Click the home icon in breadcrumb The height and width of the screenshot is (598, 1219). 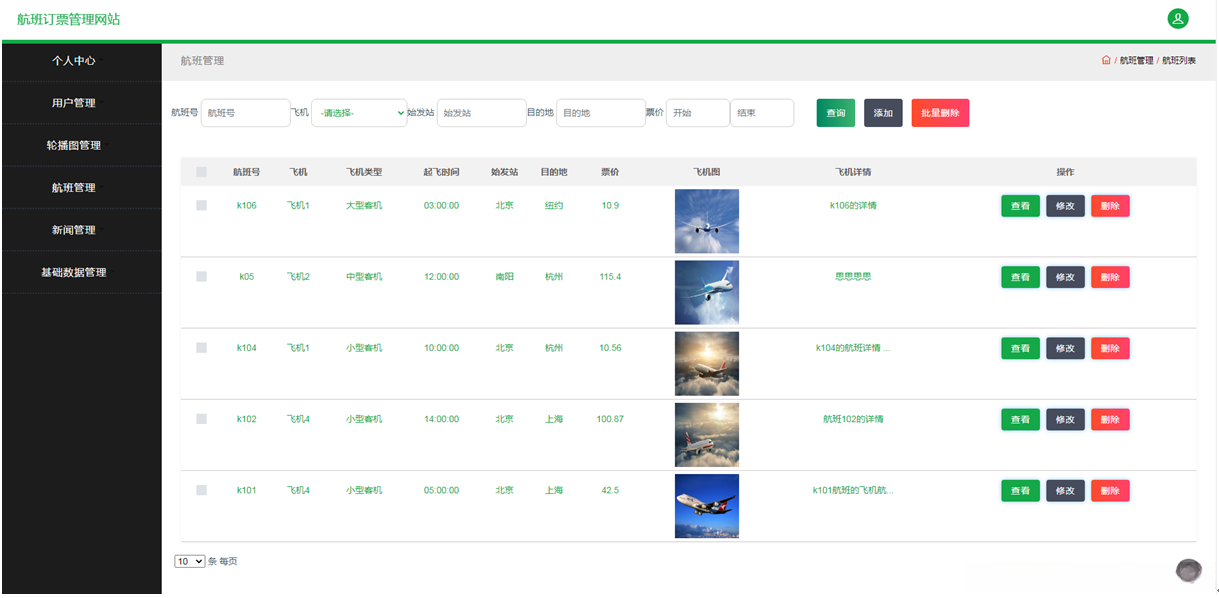tap(1106, 60)
